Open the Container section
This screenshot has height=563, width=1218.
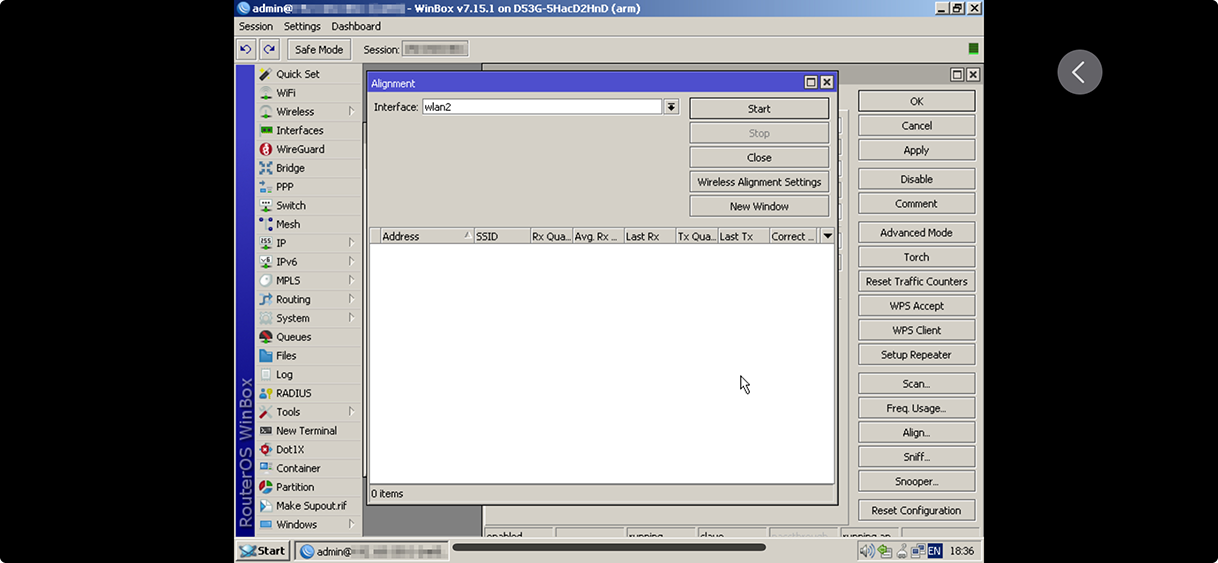tap(298, 468)
